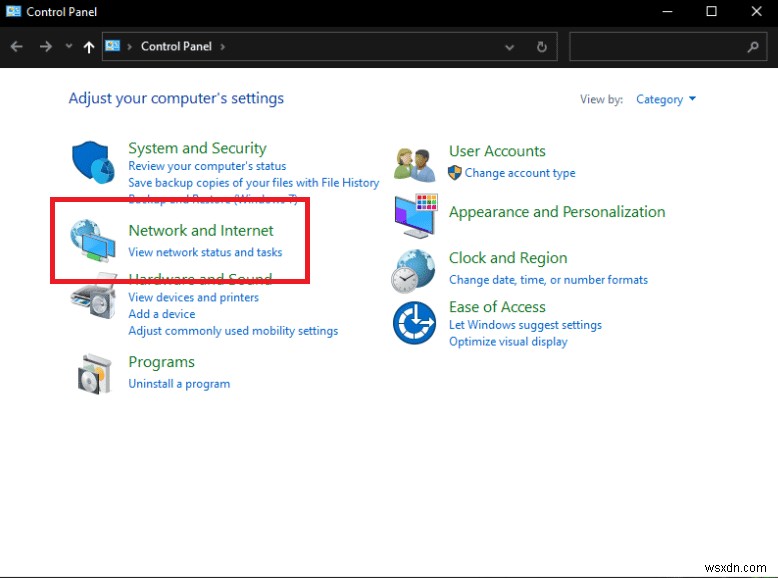The height and width of the screenshot is (578, 778).
Task: Open Adjust commonly used mobility settings
Action: [233, 331]
